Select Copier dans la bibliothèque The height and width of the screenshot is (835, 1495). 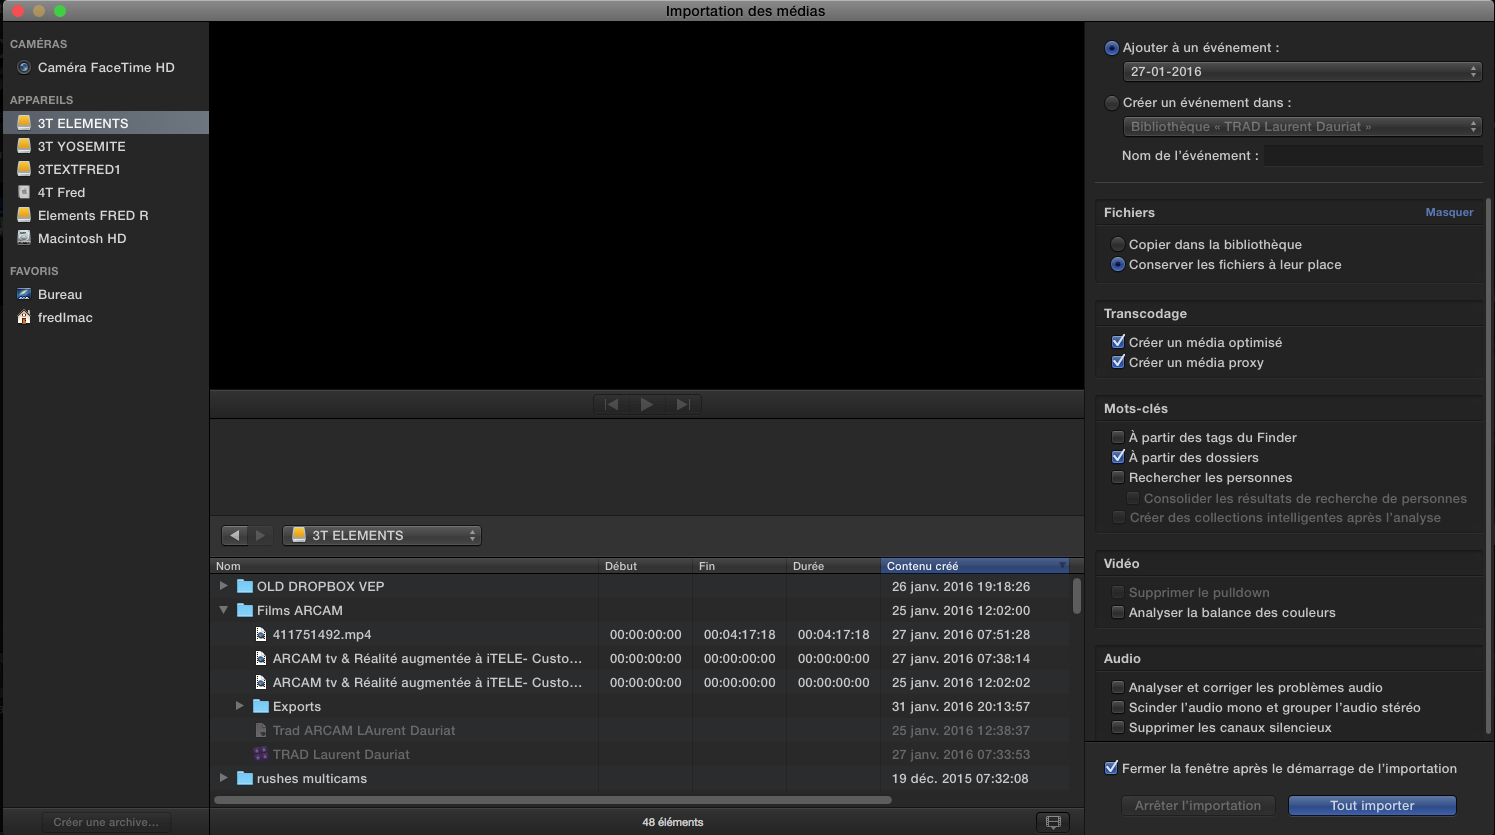[x=1117, y=243]
